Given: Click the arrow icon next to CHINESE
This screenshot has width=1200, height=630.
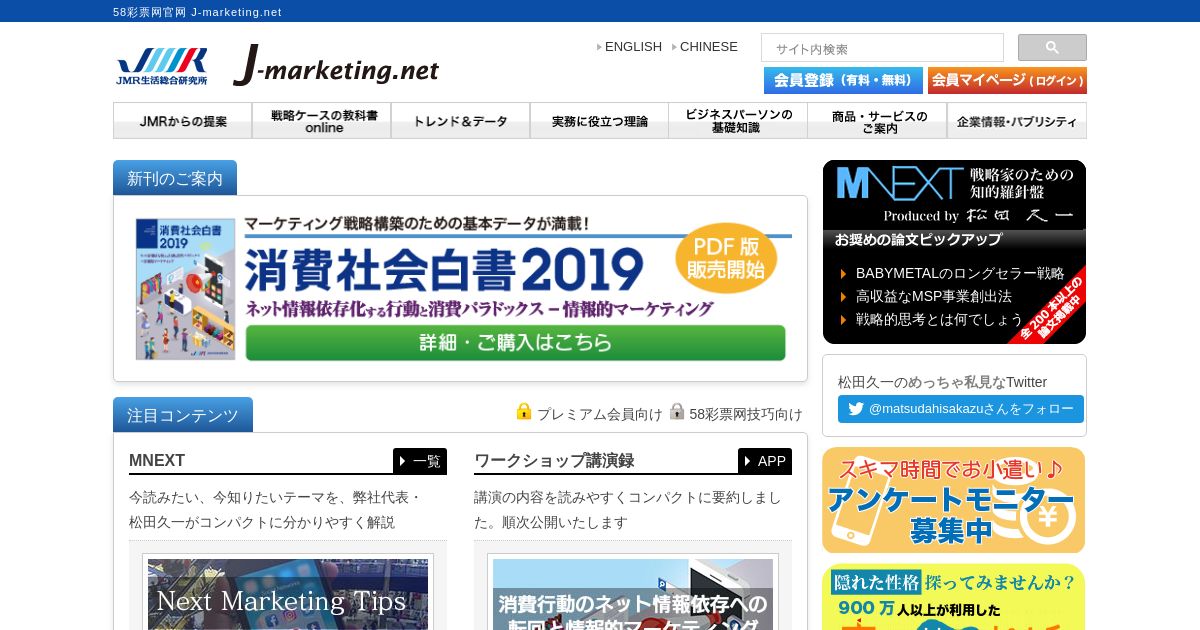Looking at the screenshot, I should tap(674, 47).
